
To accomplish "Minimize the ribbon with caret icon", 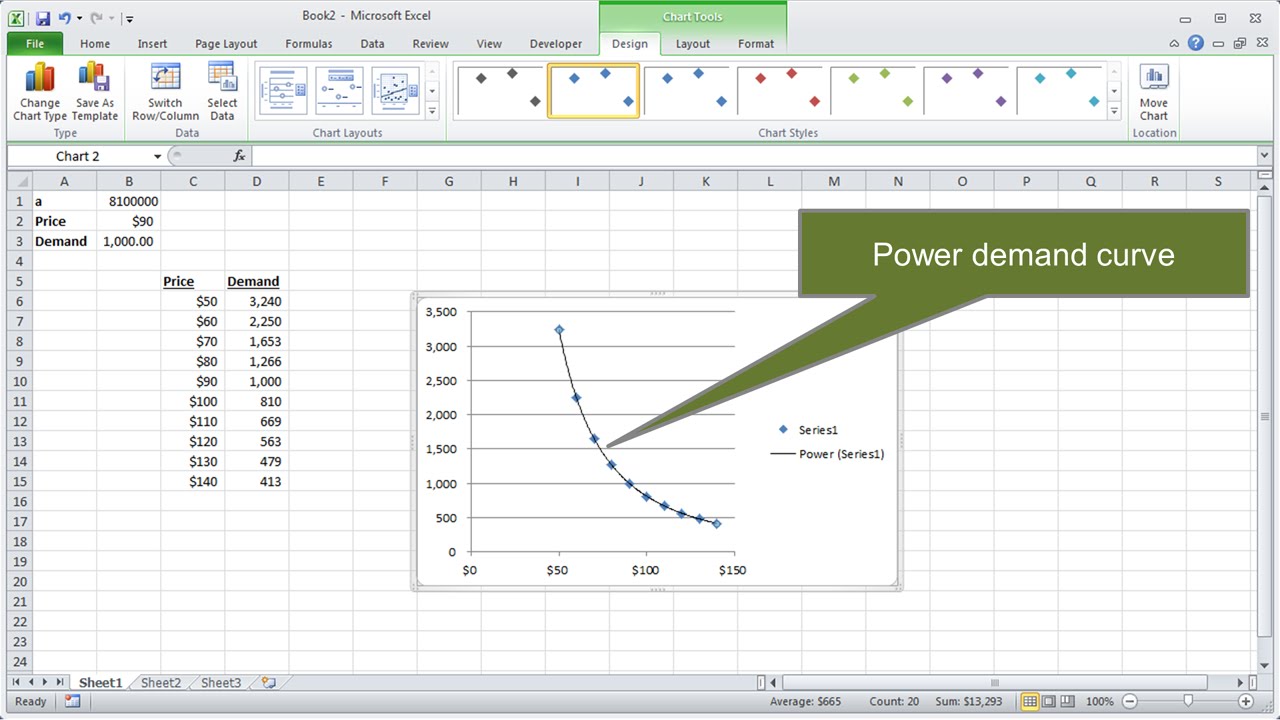I will [x=1175, y=44].
